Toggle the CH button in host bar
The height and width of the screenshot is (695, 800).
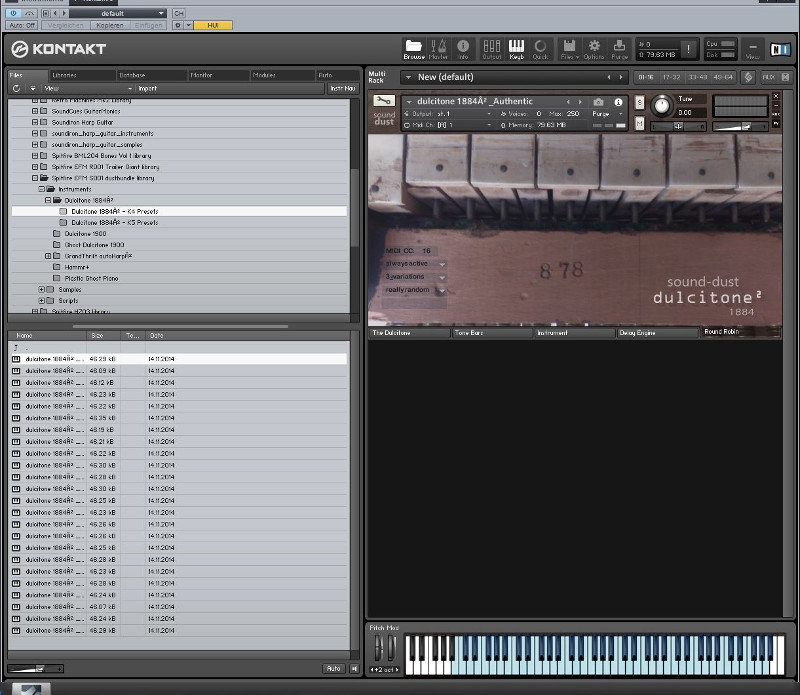click(179, 13)
